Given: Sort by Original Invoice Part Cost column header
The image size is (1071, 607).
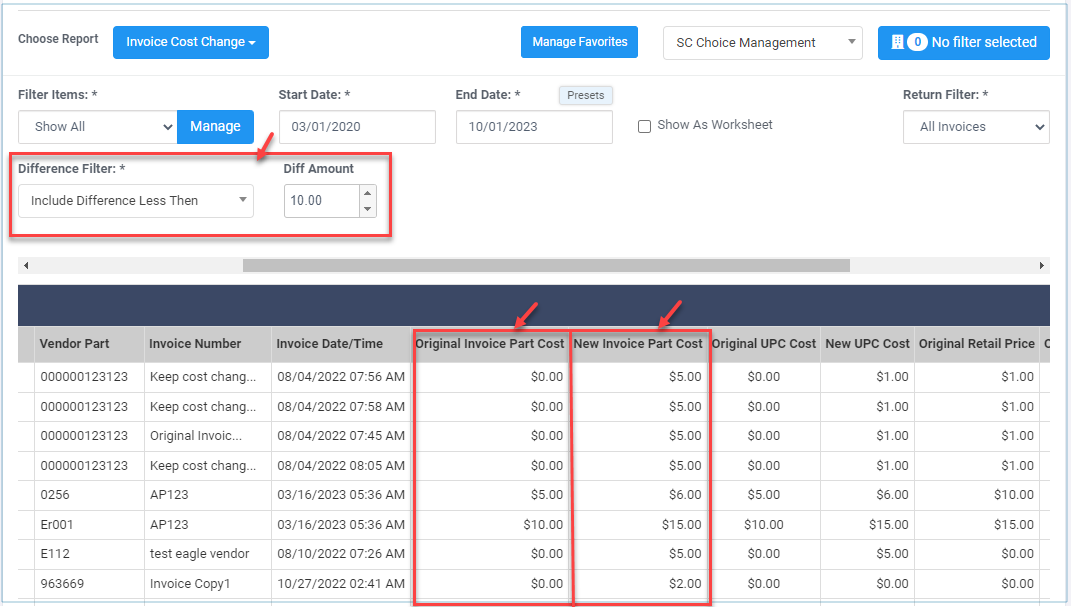Looking at the screenshot, I should (490, 344).
